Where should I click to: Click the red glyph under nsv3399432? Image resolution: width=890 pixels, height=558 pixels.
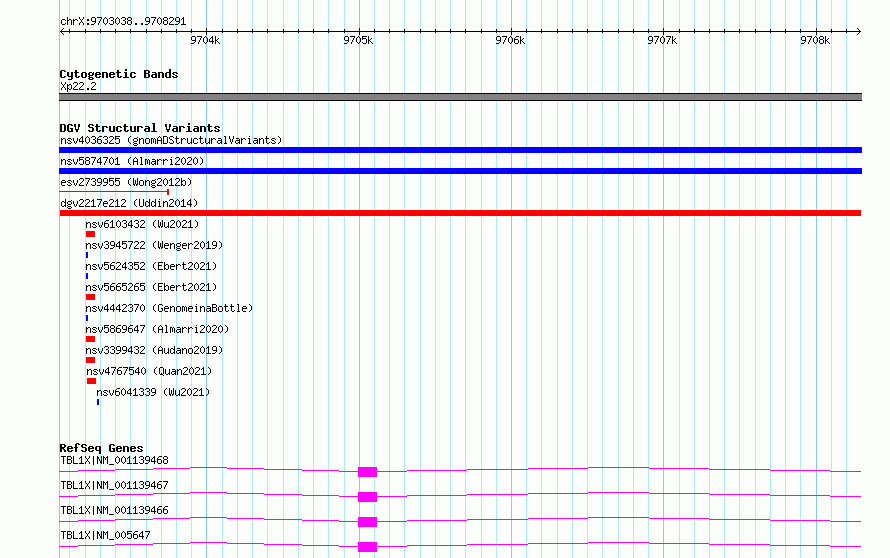[90, 360]
